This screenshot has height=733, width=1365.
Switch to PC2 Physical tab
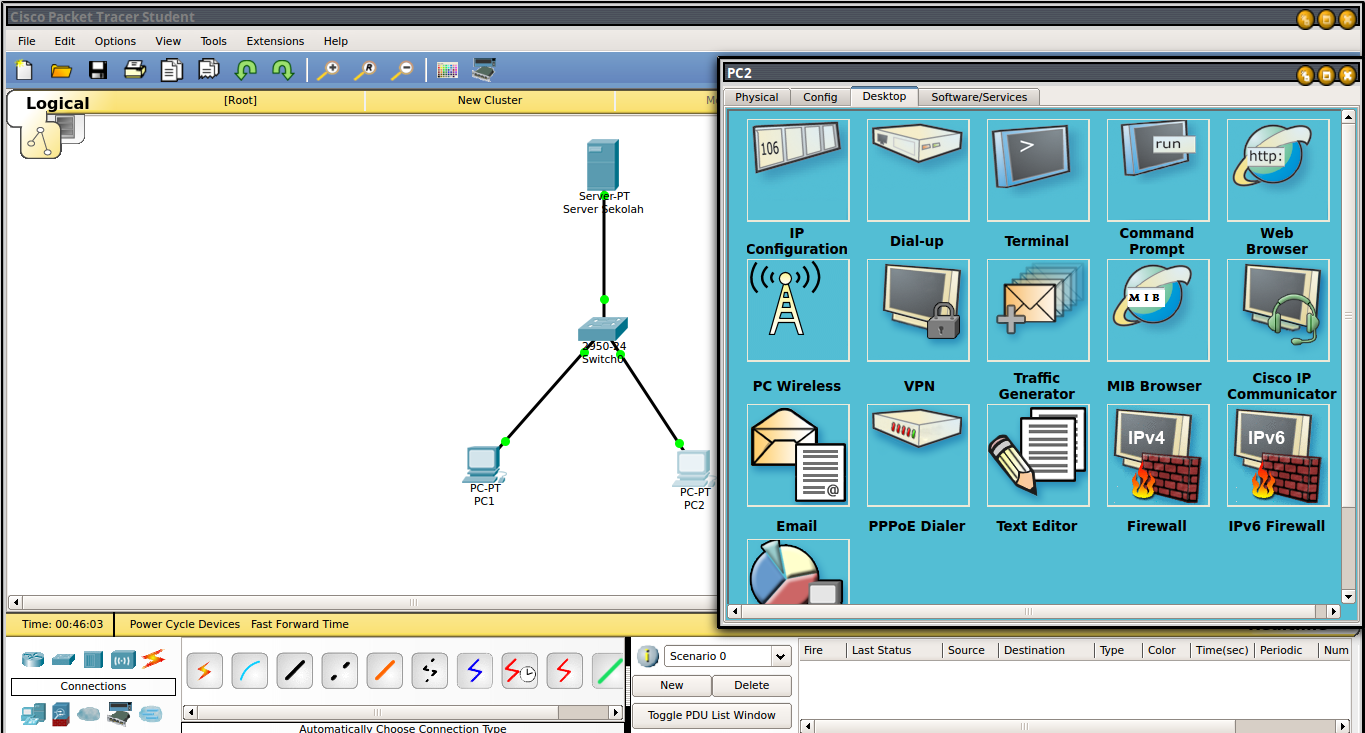pos(757,97)
